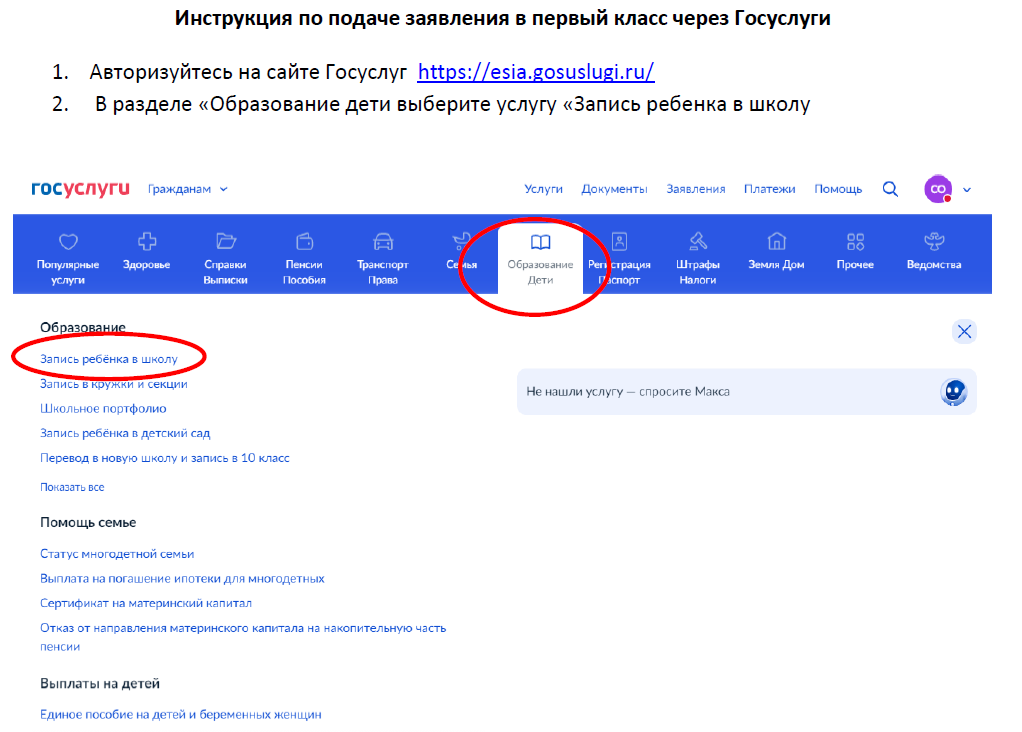Click the Образование Дети book icon
1022x732 pixels.
tap(540, 242)
